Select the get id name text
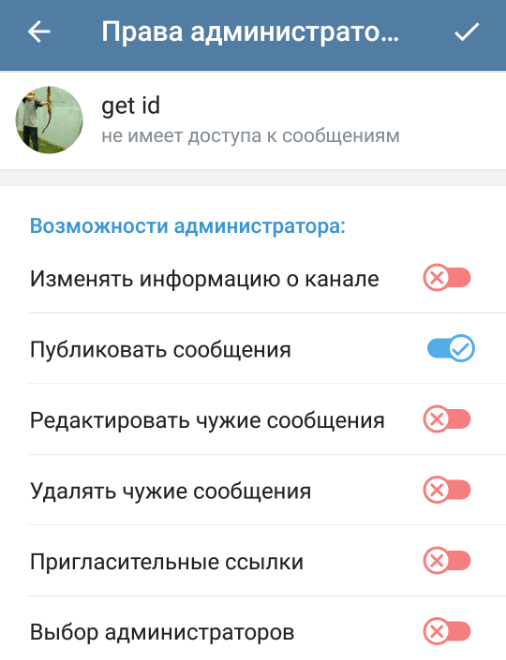The width and height of the screenshot is (506, 660). [x=130, y=105]
